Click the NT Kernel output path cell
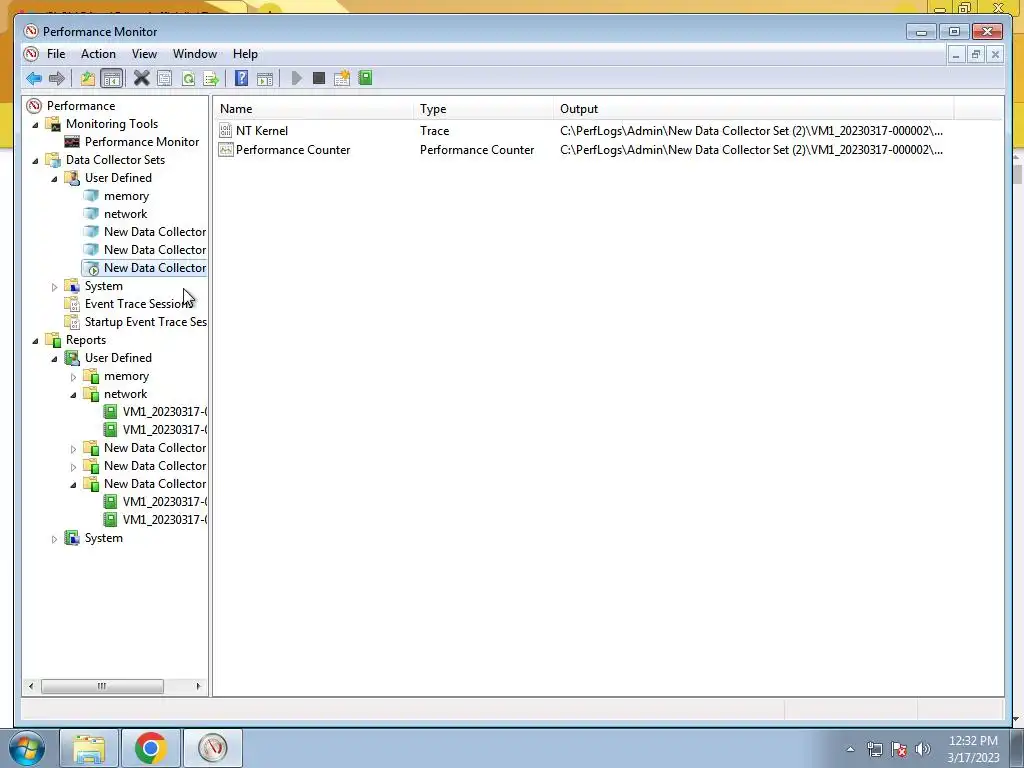 coord(751,131)
